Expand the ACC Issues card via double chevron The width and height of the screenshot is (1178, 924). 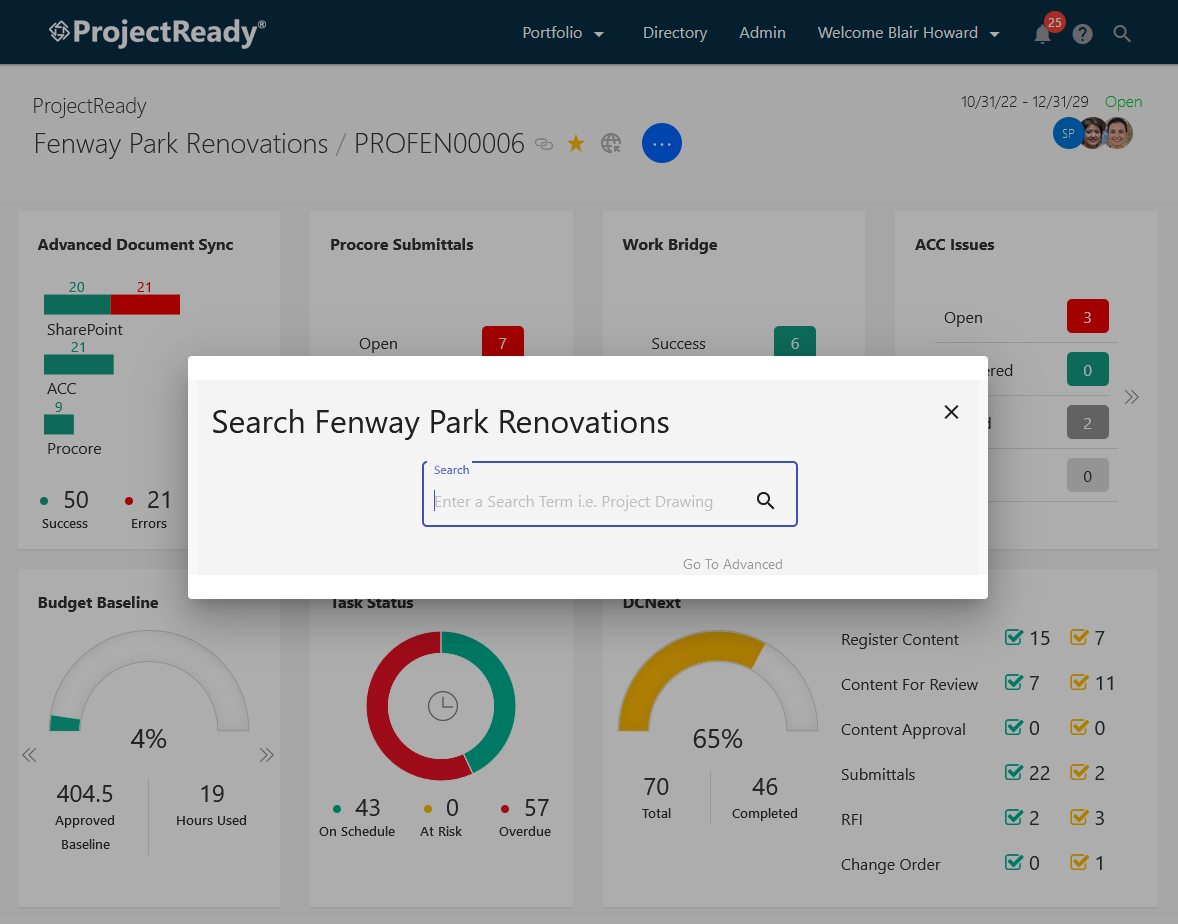click(x=1131, y=397)
